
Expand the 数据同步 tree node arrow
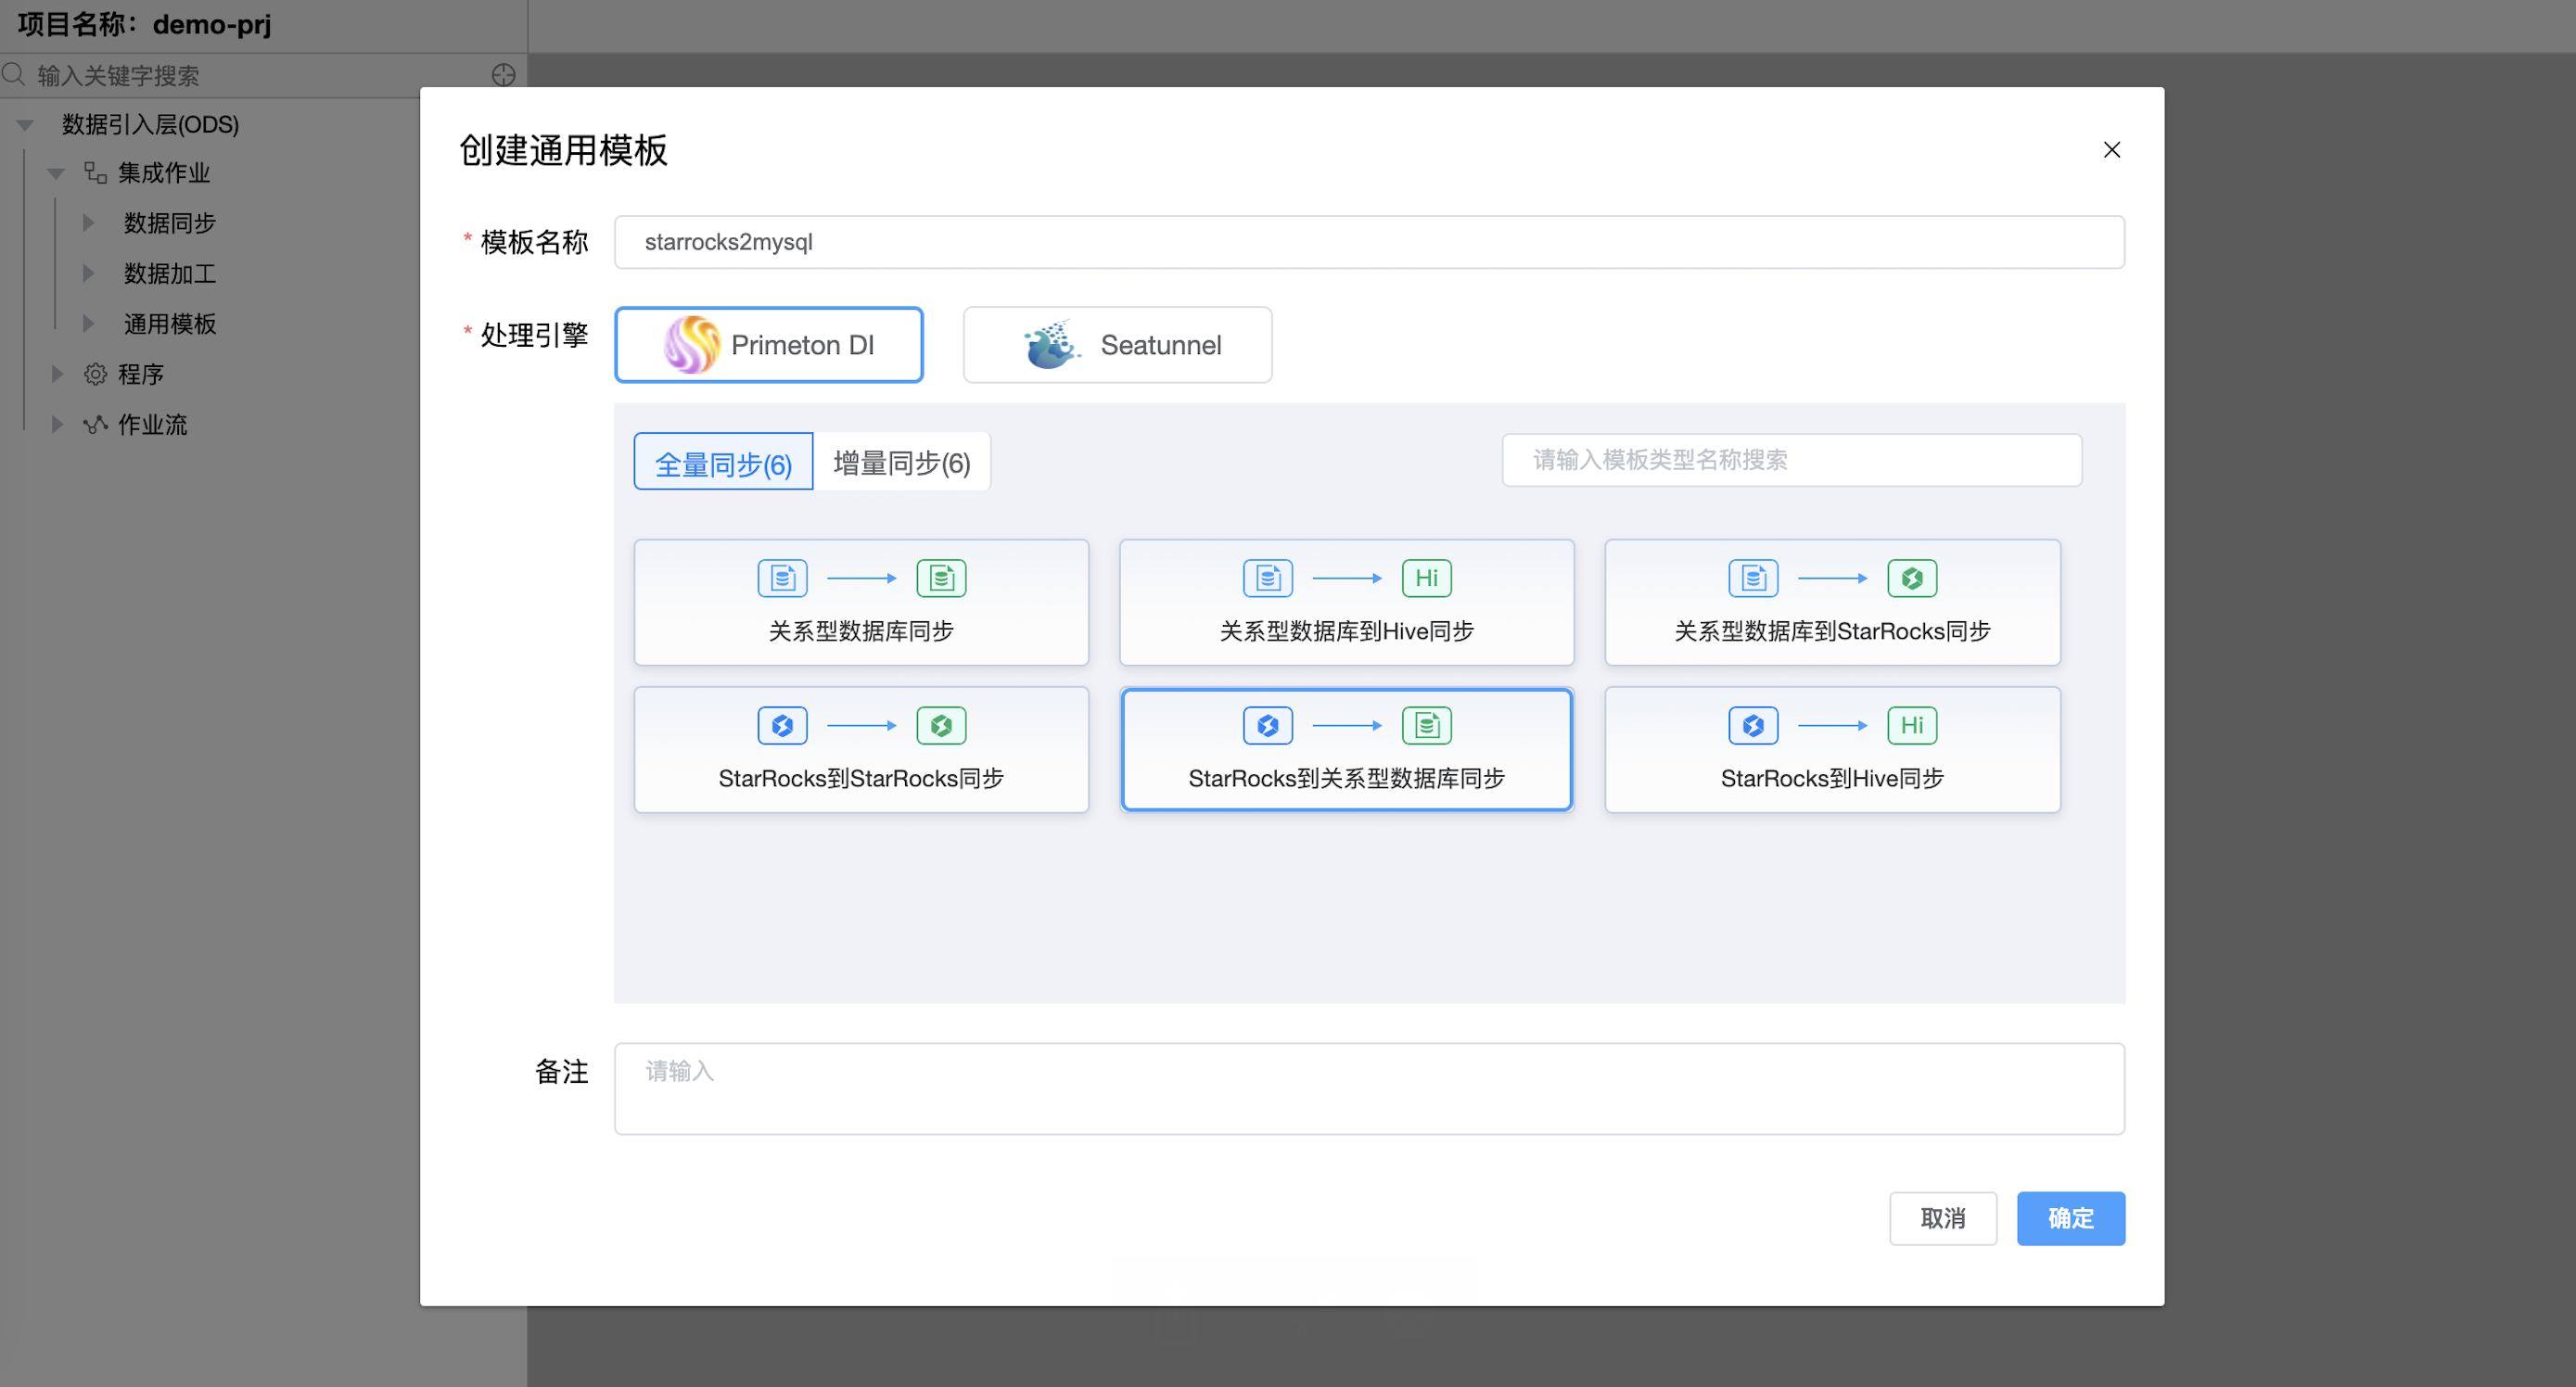point(88,223)
